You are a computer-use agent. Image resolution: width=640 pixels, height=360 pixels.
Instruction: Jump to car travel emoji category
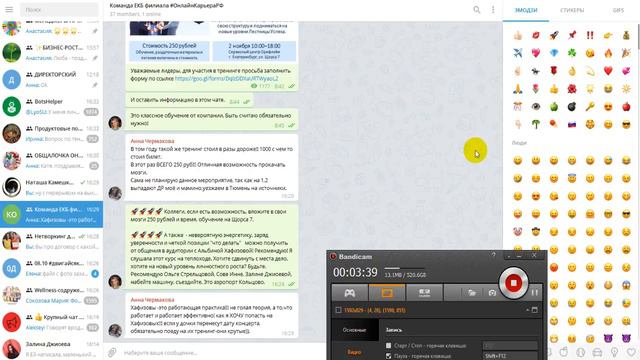[x=597, y=352]
